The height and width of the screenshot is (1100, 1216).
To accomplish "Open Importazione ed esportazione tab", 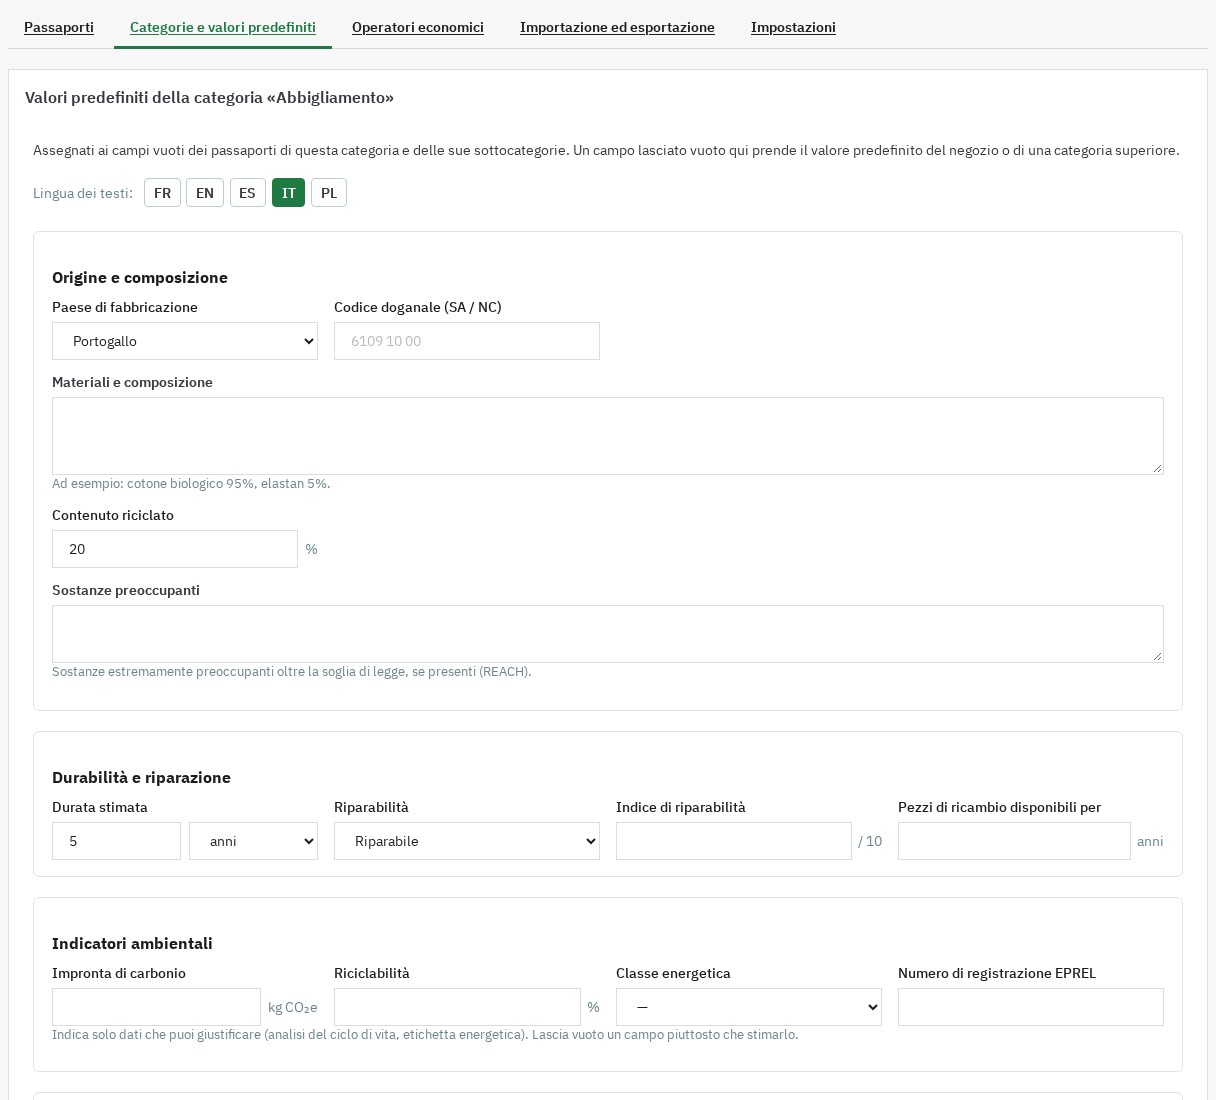I will (x=617, y=27).
